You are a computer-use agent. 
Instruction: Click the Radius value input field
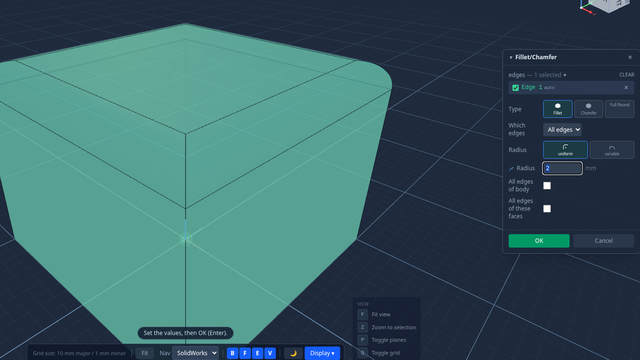pos(562,168)
